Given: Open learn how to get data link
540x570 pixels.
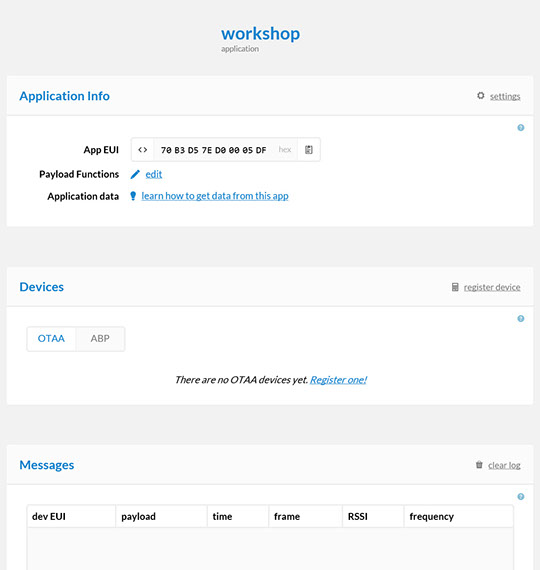Looking at the screenshot, I should tap(215, 196).
